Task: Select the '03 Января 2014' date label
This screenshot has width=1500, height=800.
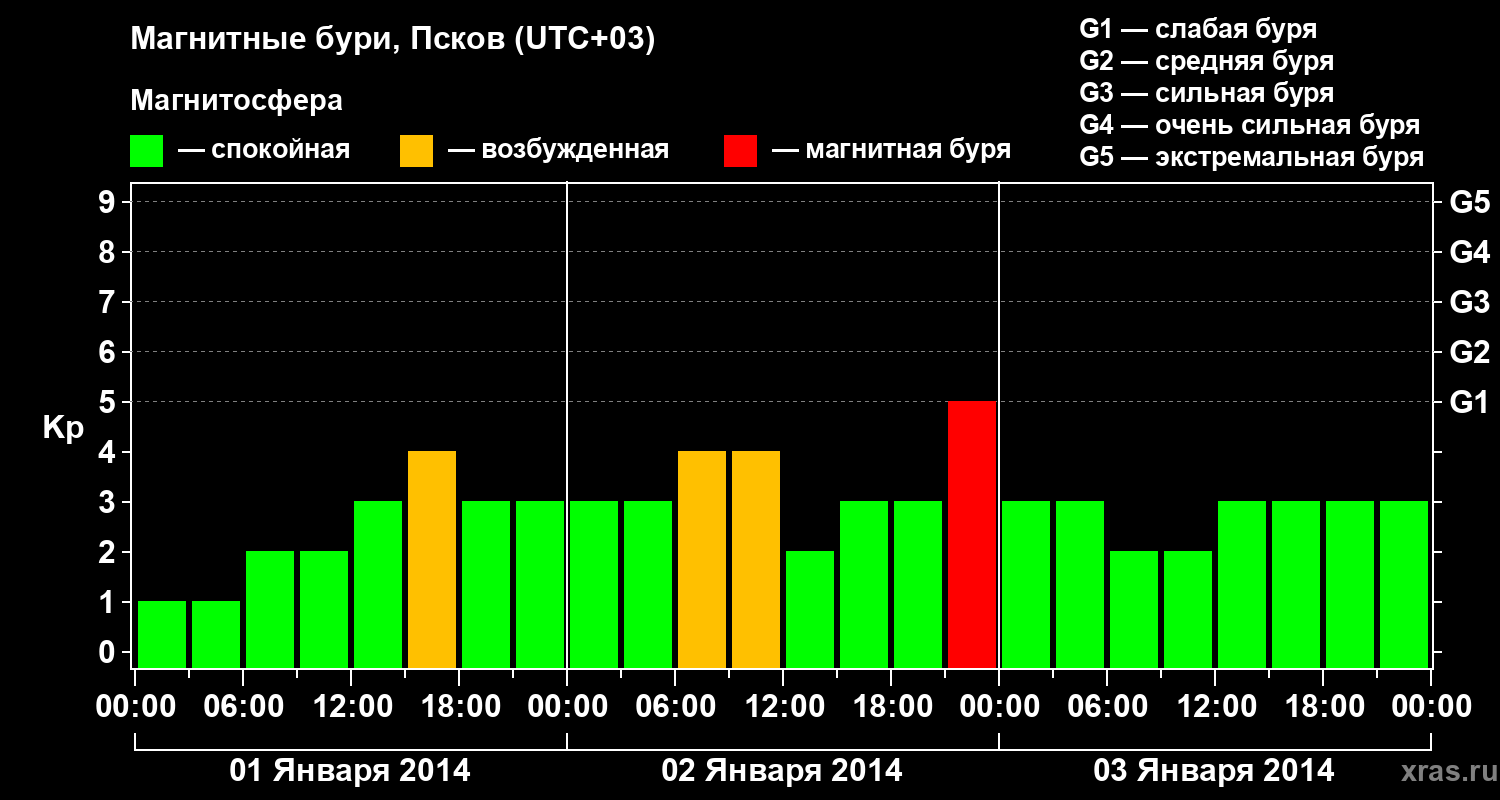Action: [x=1214, y=771]
